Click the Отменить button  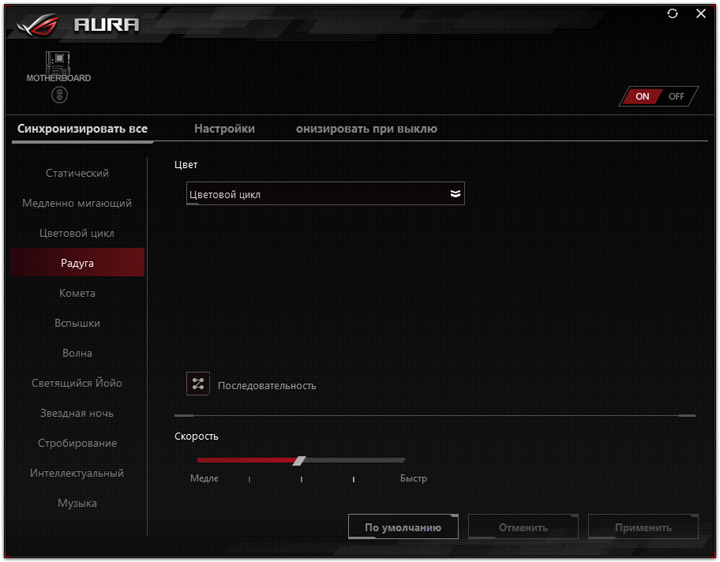point(523,527)
